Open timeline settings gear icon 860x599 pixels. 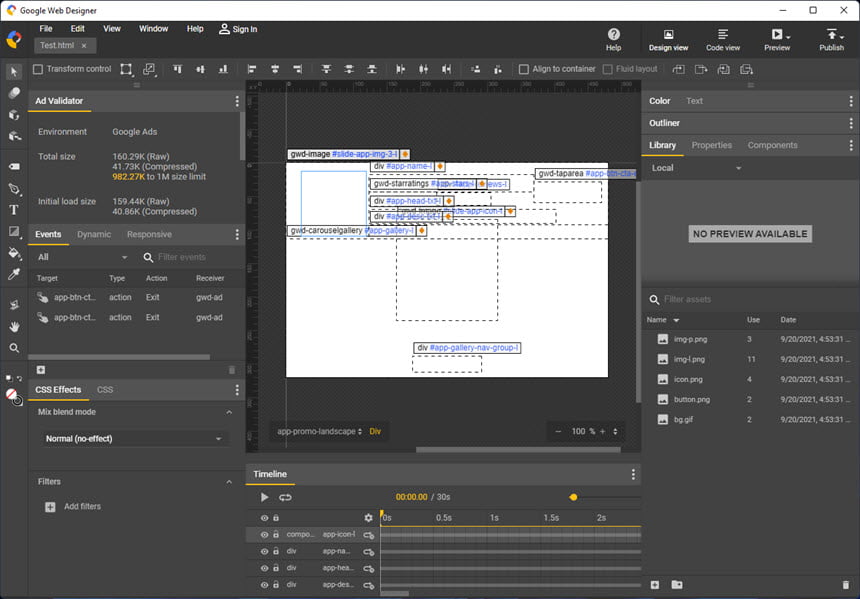click(369, 517)
